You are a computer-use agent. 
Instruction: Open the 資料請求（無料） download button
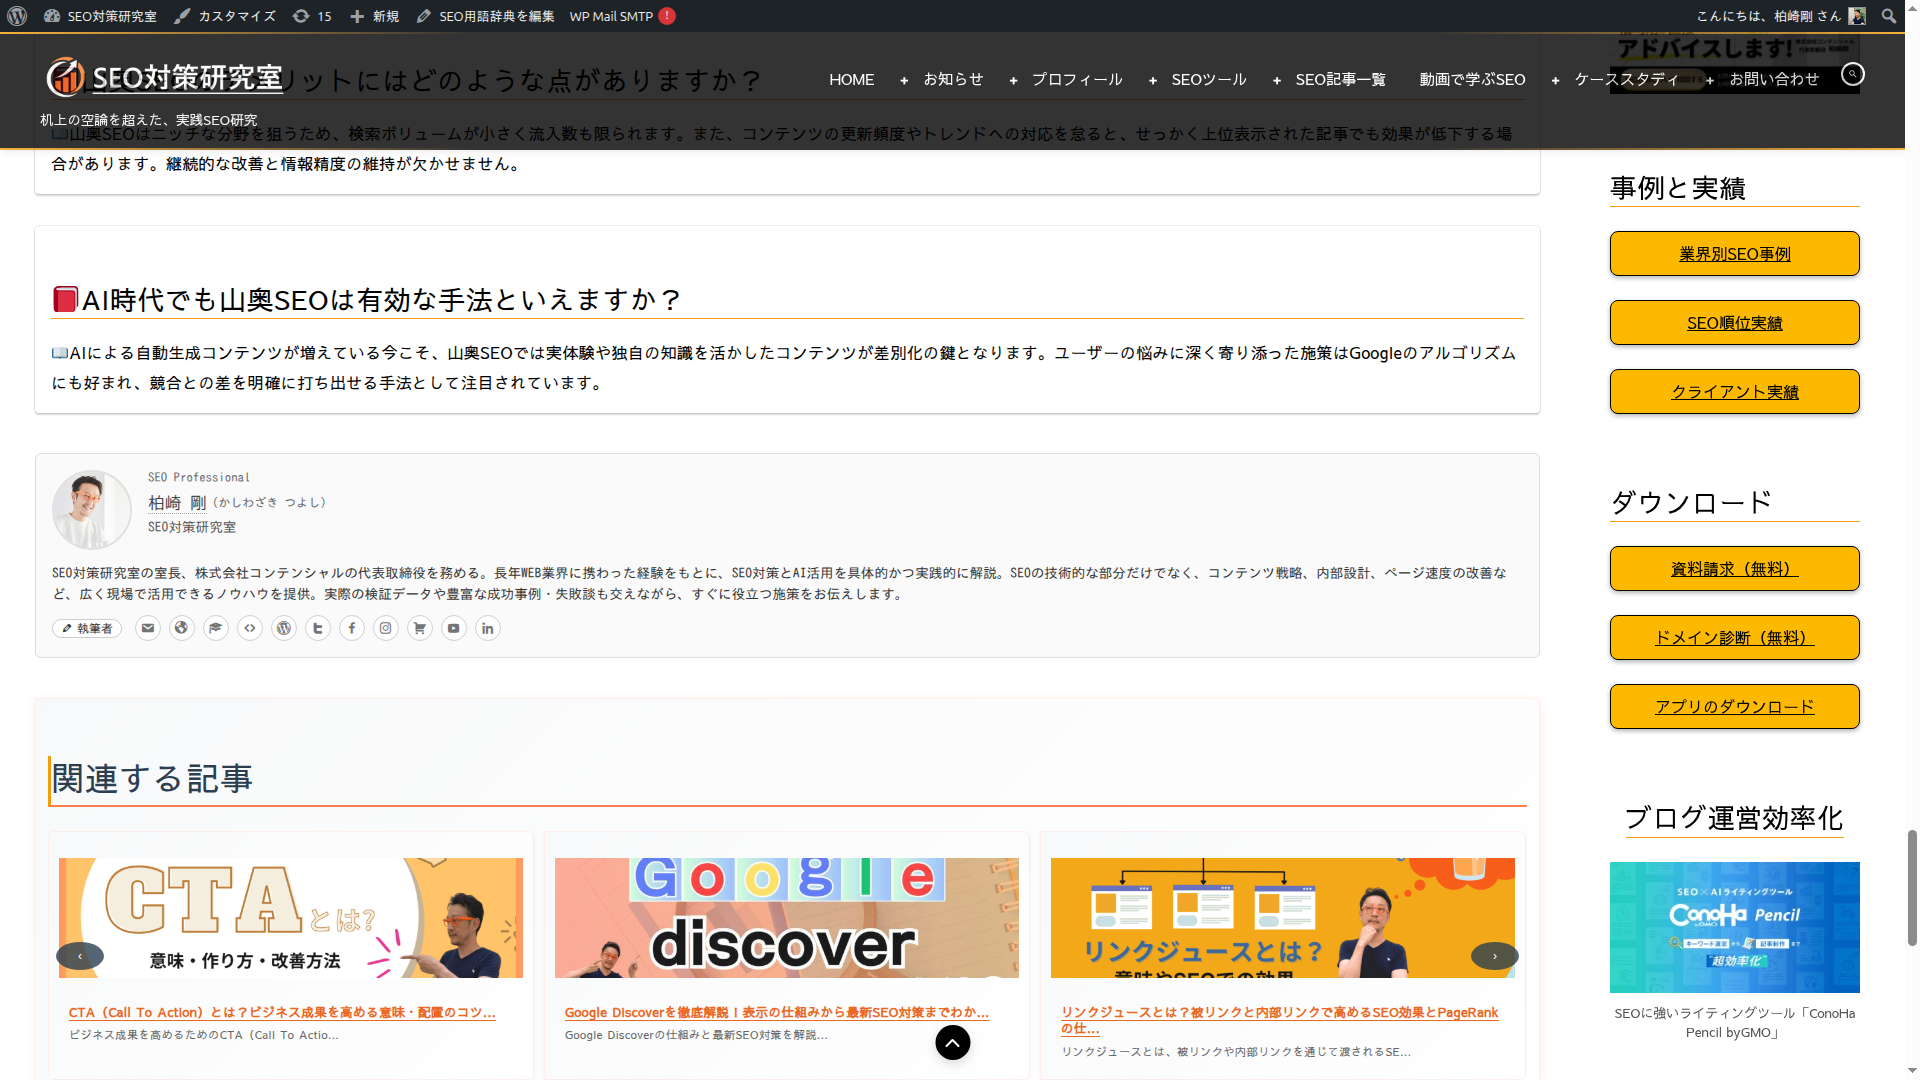pos(1734,568)
